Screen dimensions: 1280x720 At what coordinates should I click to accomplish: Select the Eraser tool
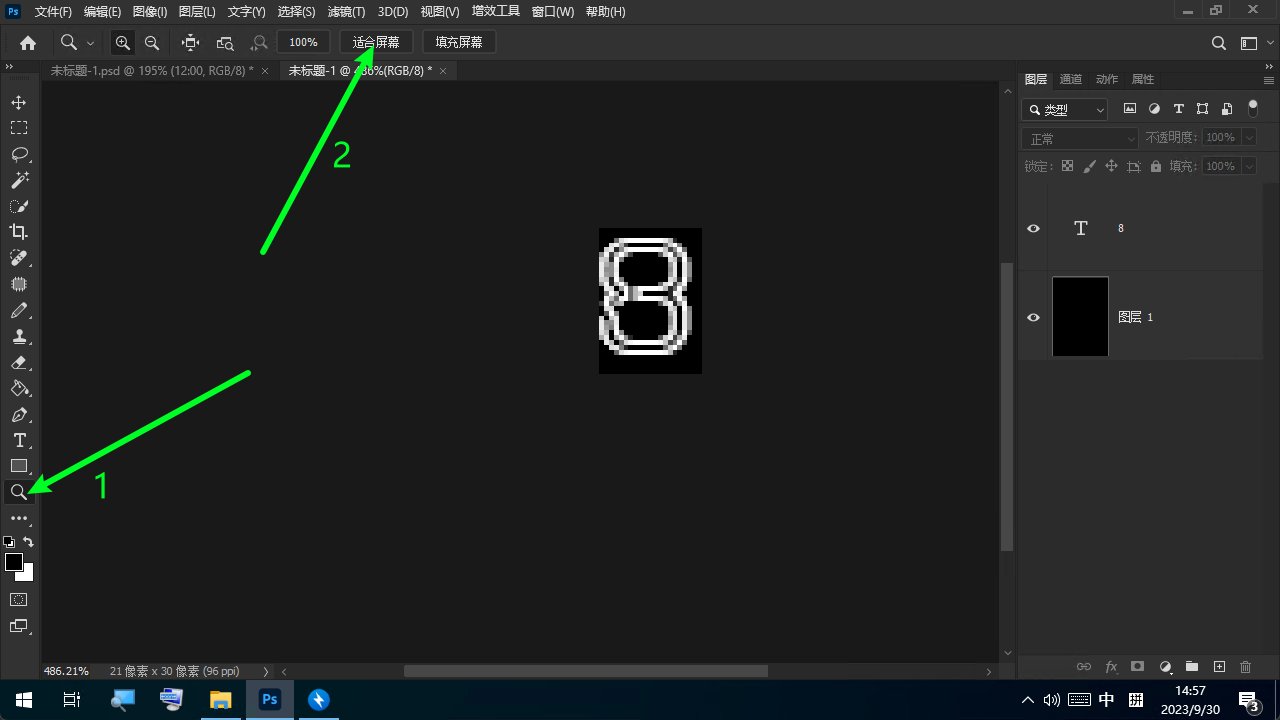point(19,362)
